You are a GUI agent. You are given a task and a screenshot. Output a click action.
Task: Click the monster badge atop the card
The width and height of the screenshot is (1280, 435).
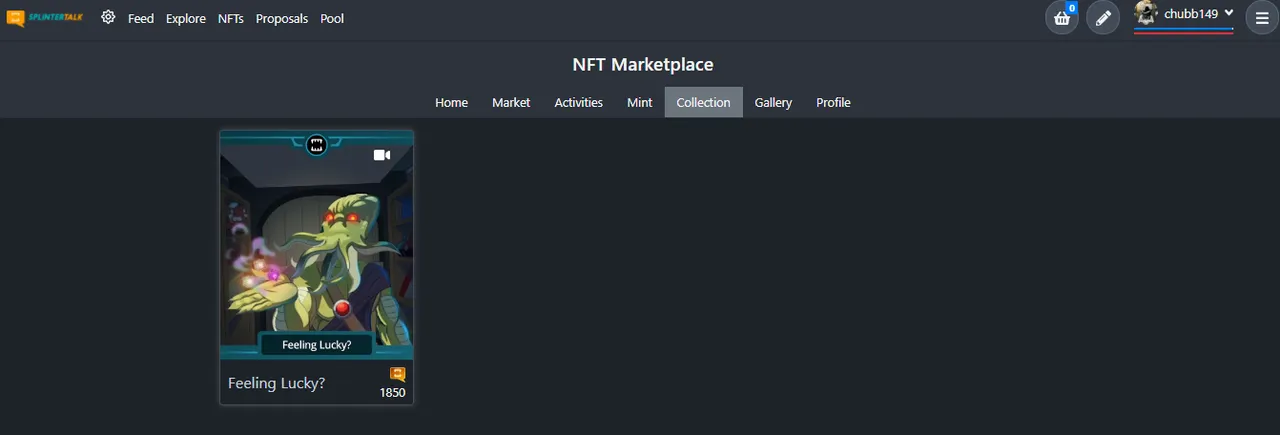(317, 146)
